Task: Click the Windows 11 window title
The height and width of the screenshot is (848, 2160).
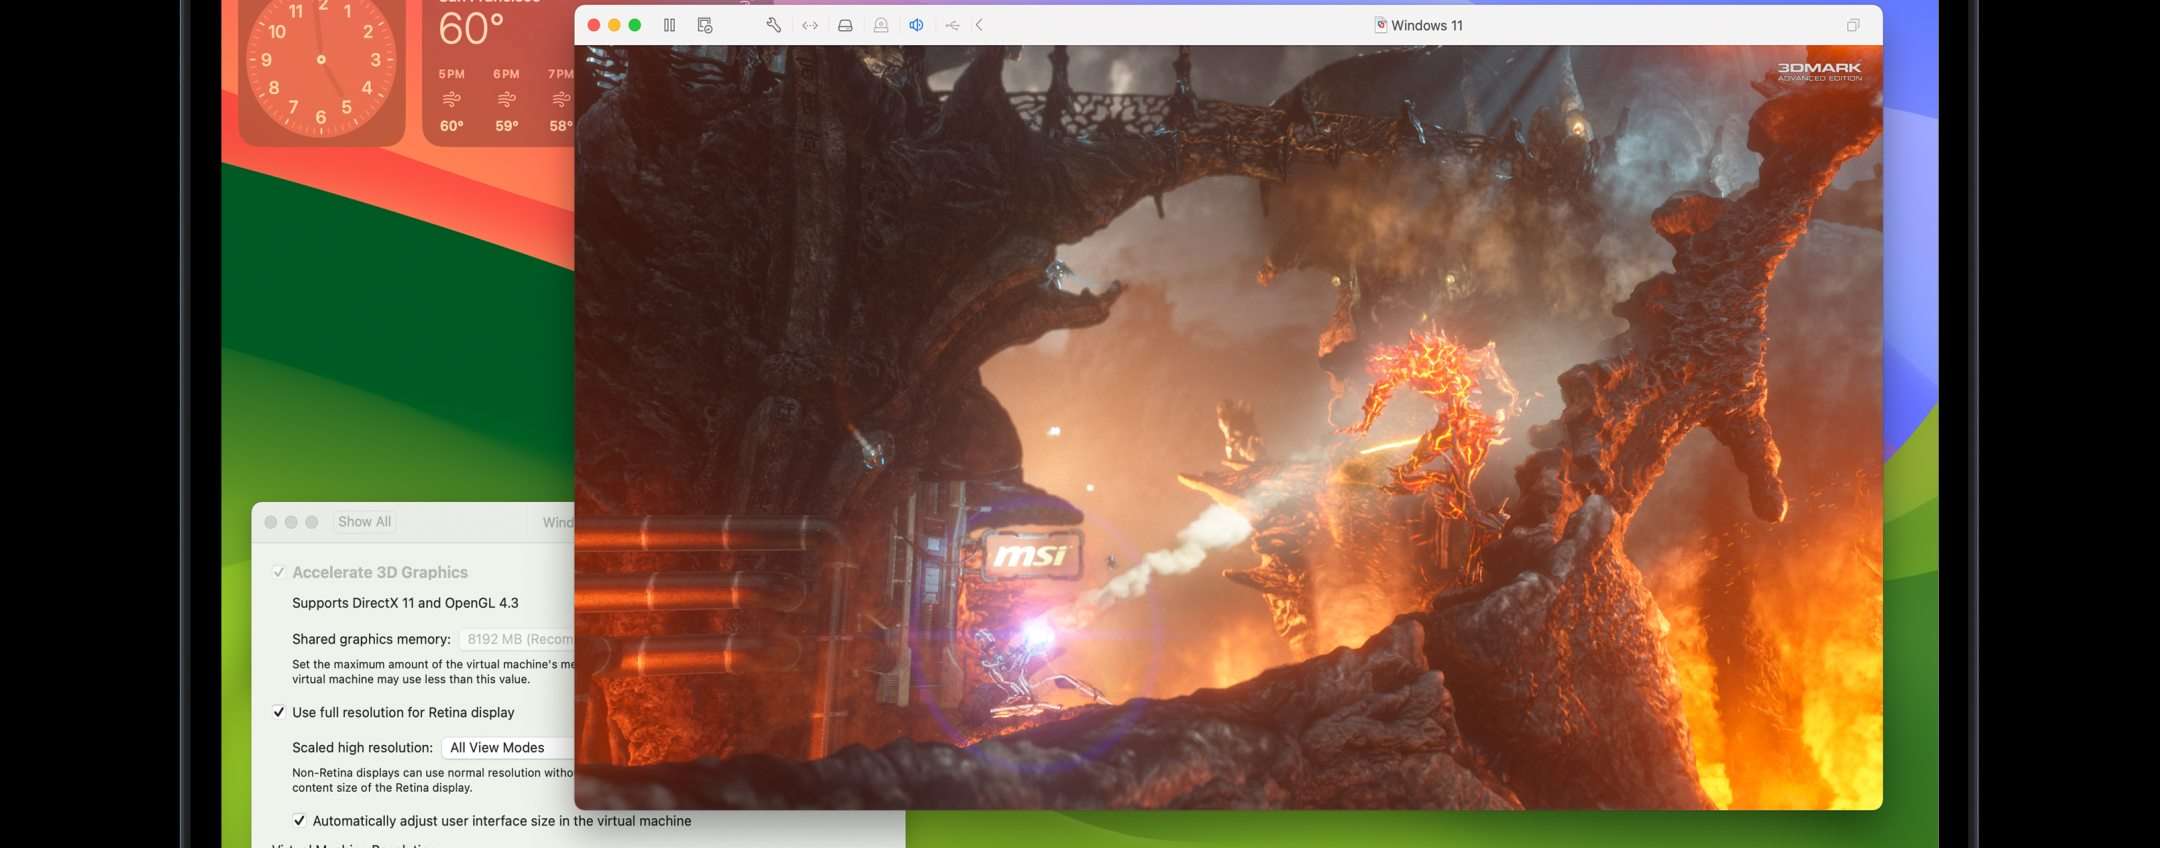Action: pos(1425,25)
